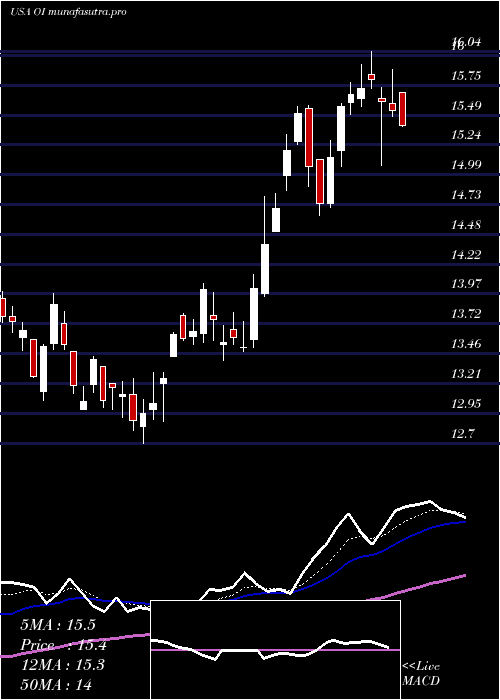Click the '5MA : 15.5' legend text
Screen dimensions: 500x700
point(58,625)
